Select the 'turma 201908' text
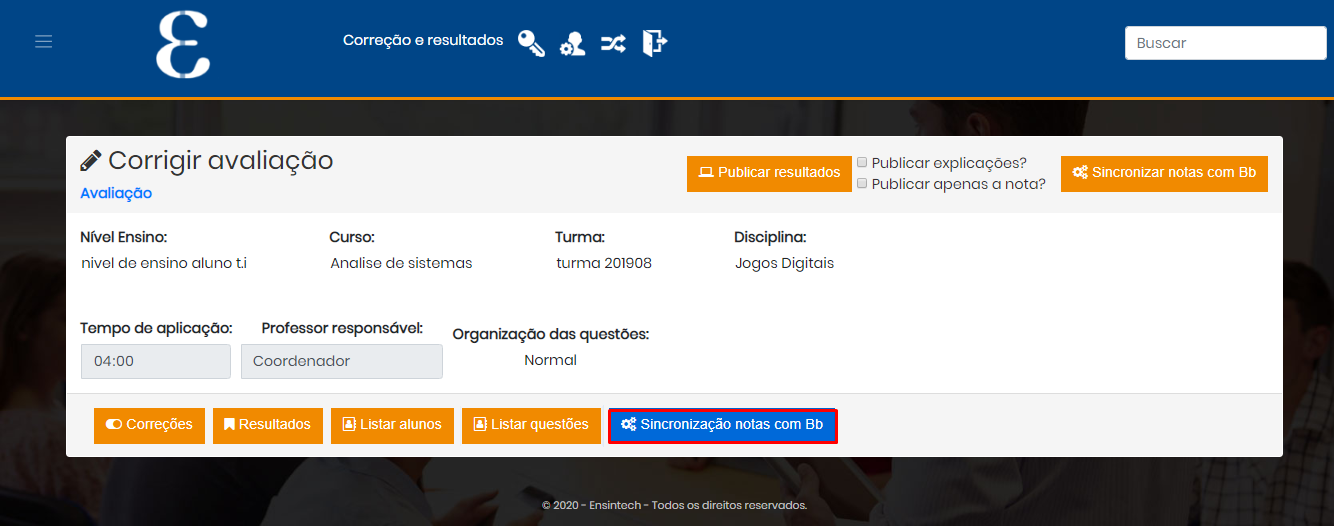Viewport: 1334px width, 526px height. click(604, 263)
